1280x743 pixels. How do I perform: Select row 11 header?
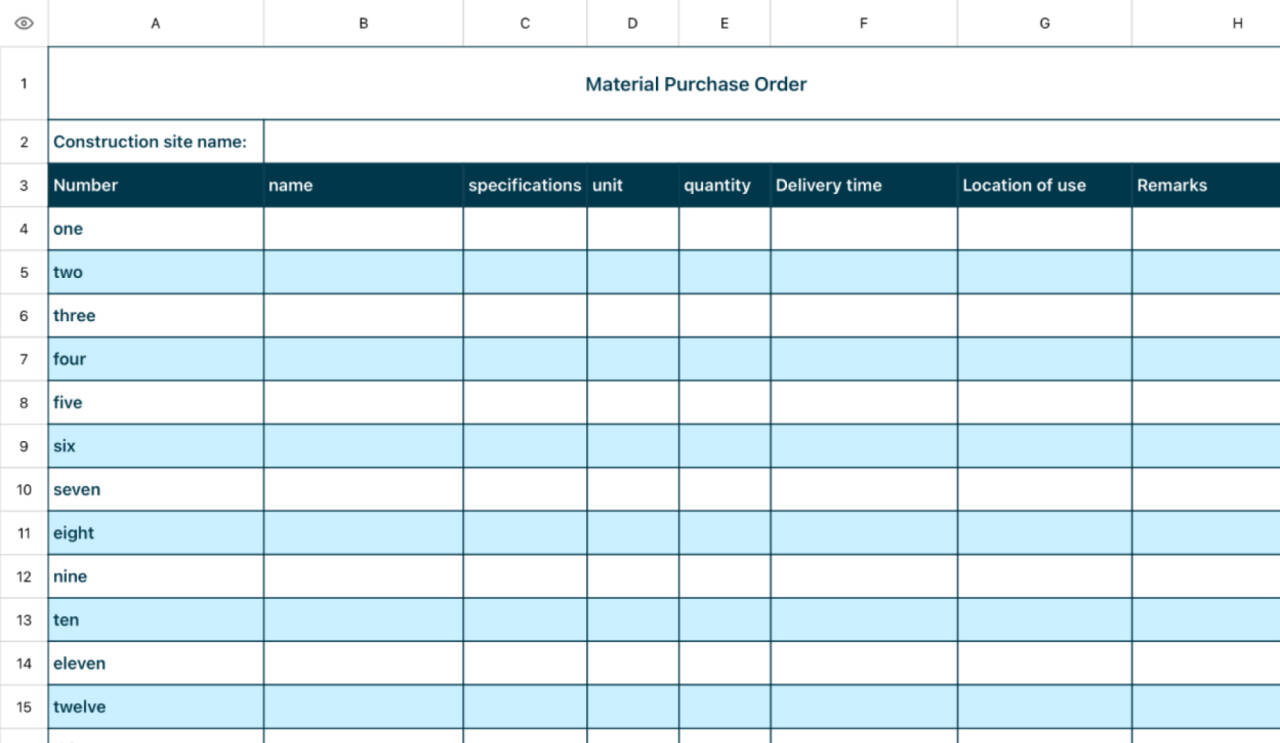24,533
